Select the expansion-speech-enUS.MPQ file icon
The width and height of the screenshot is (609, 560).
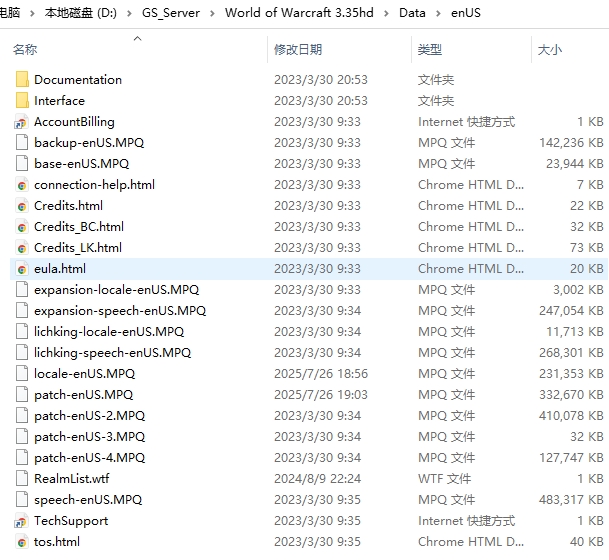(x=22, y=311)
